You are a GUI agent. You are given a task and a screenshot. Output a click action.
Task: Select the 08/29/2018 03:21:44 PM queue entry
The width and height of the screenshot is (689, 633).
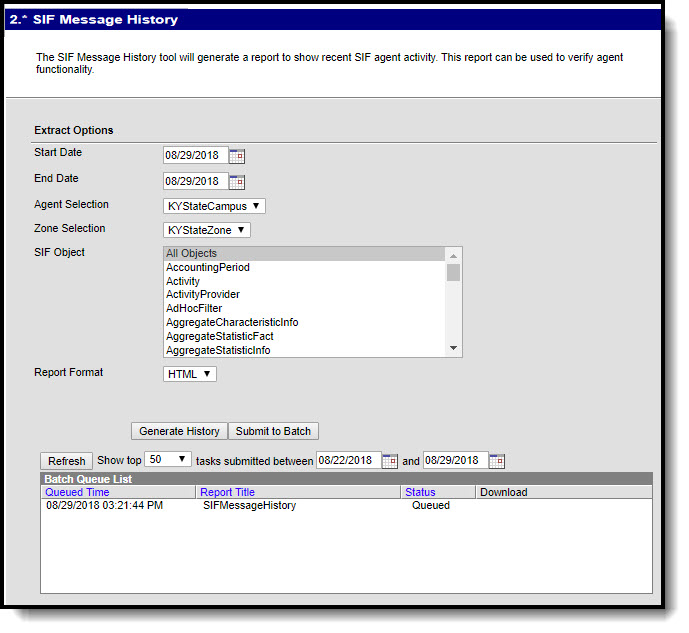(x=105, y=505)
